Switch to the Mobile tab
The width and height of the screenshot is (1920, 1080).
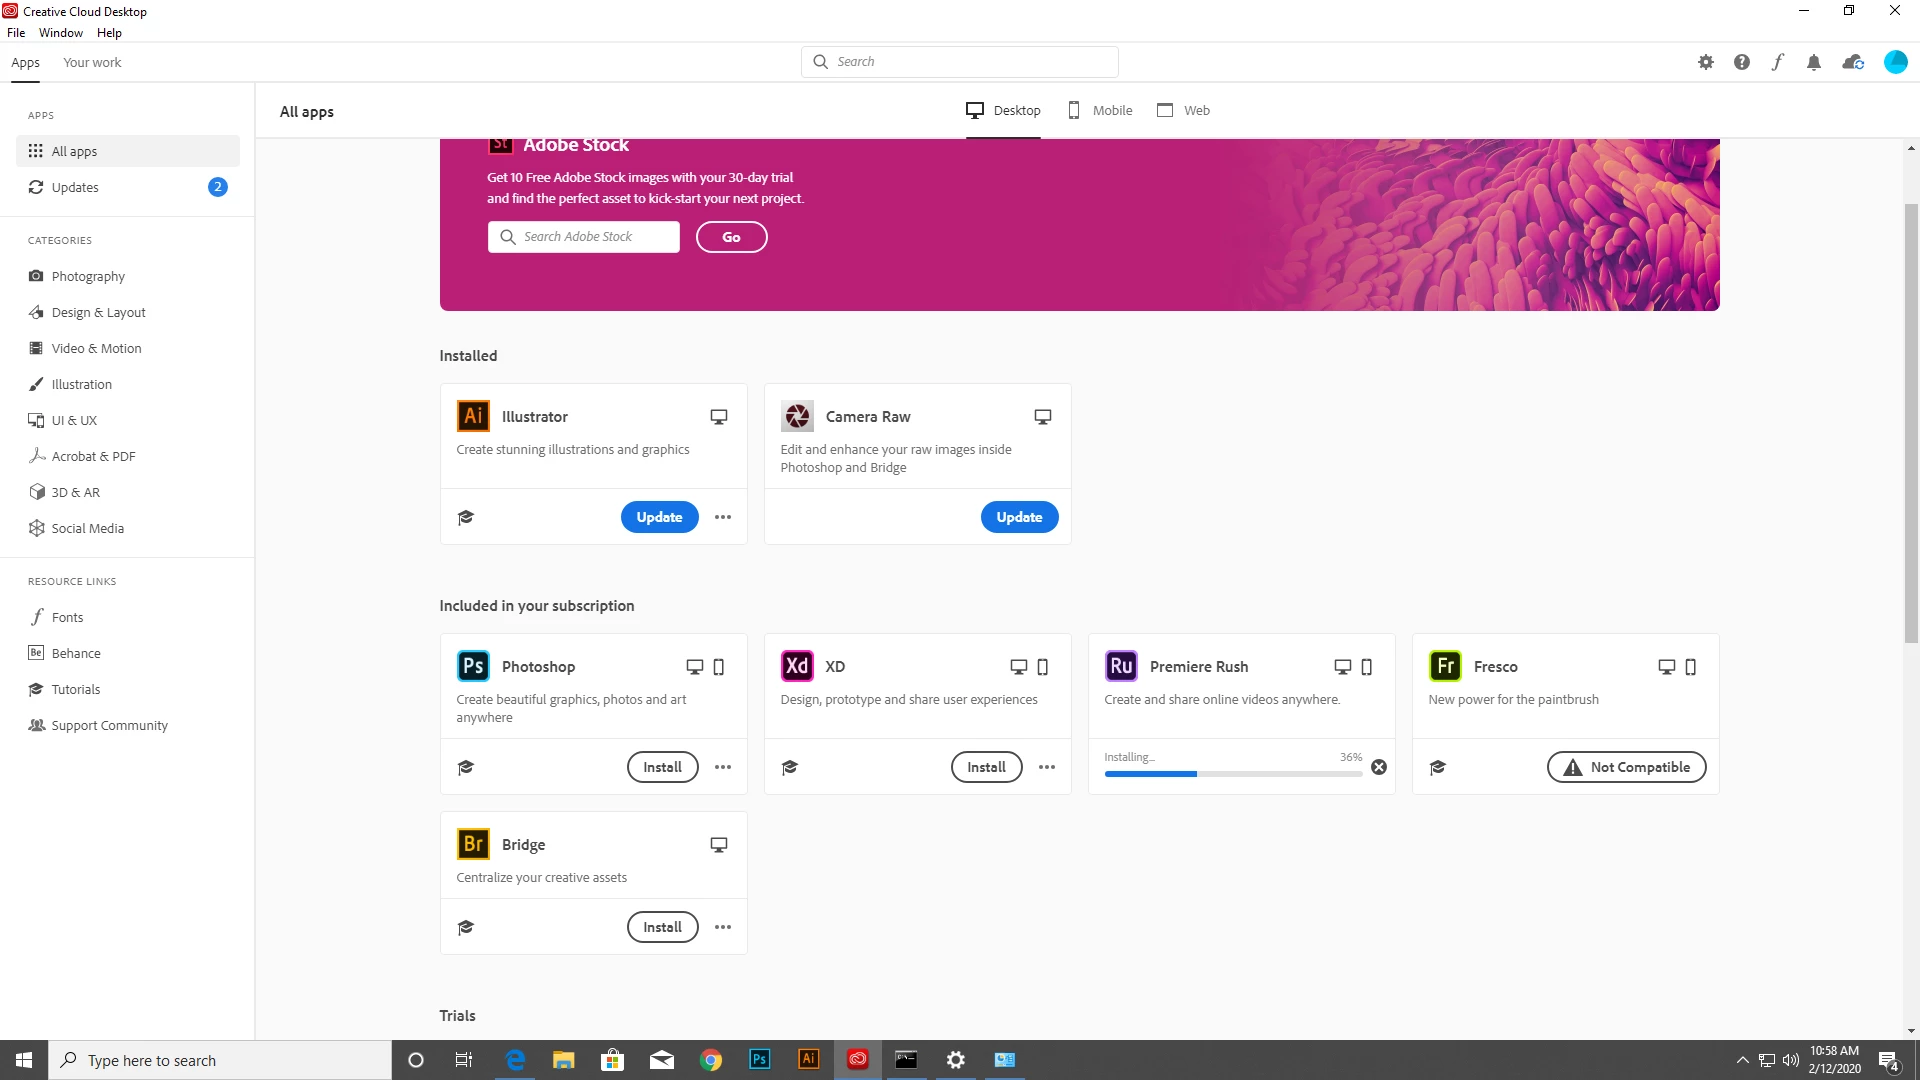[x=1100, y=110]
